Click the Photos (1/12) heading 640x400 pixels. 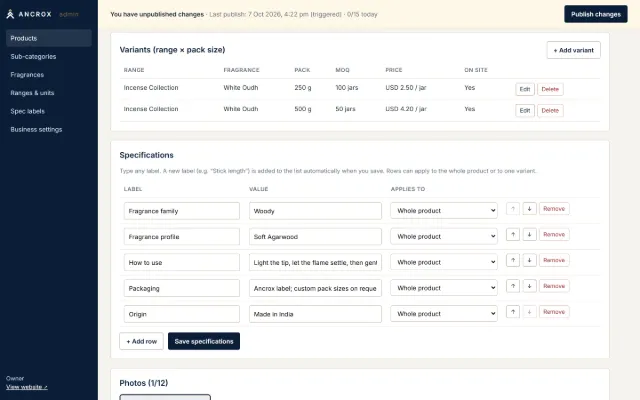tap(144, 383)
